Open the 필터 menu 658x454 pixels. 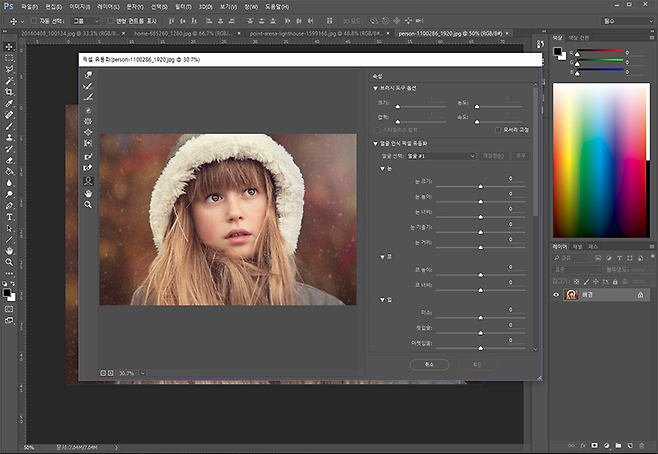pyautogui.click(x=184, y=6)
